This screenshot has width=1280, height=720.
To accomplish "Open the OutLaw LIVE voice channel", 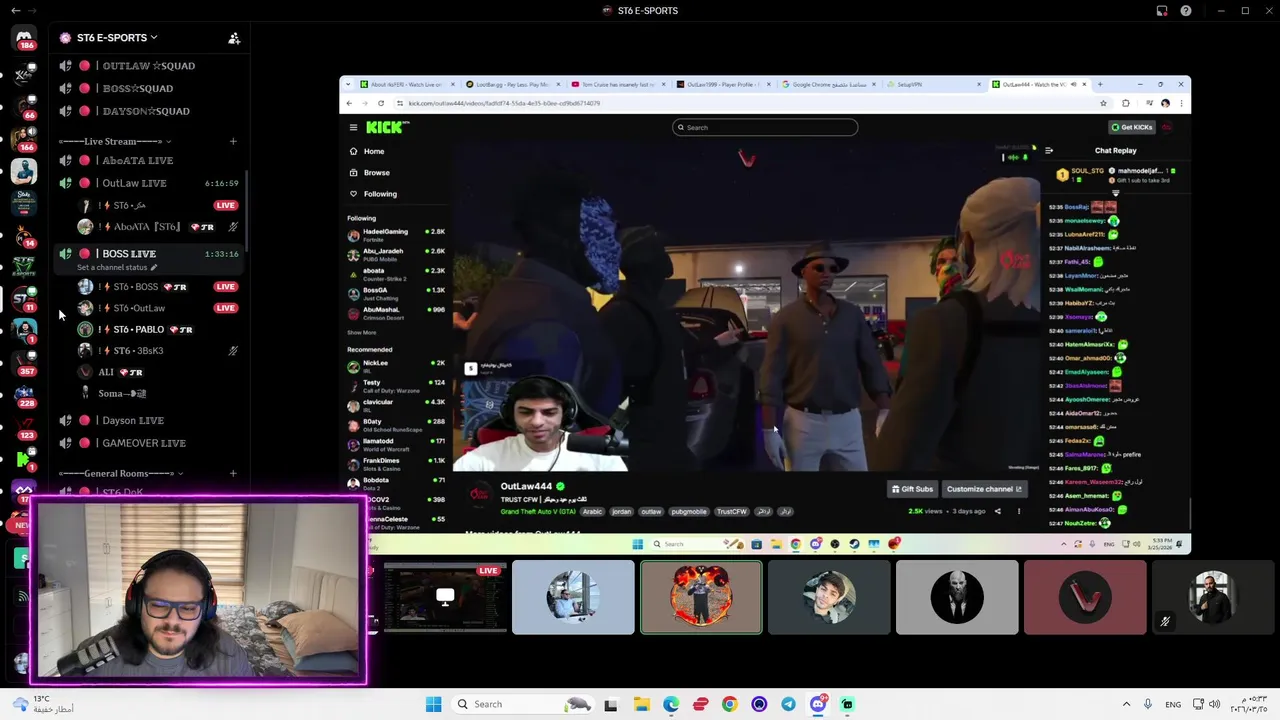I will pos(150,183).
